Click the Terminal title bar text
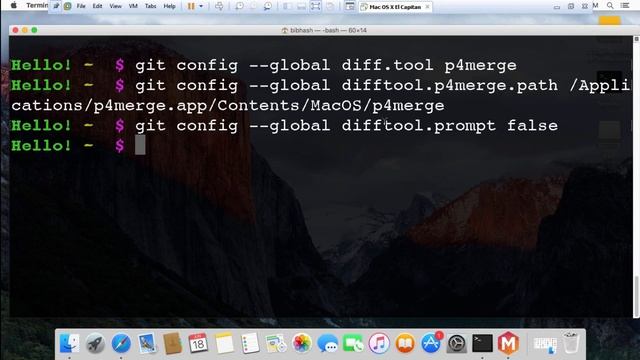 click(324, 30)
